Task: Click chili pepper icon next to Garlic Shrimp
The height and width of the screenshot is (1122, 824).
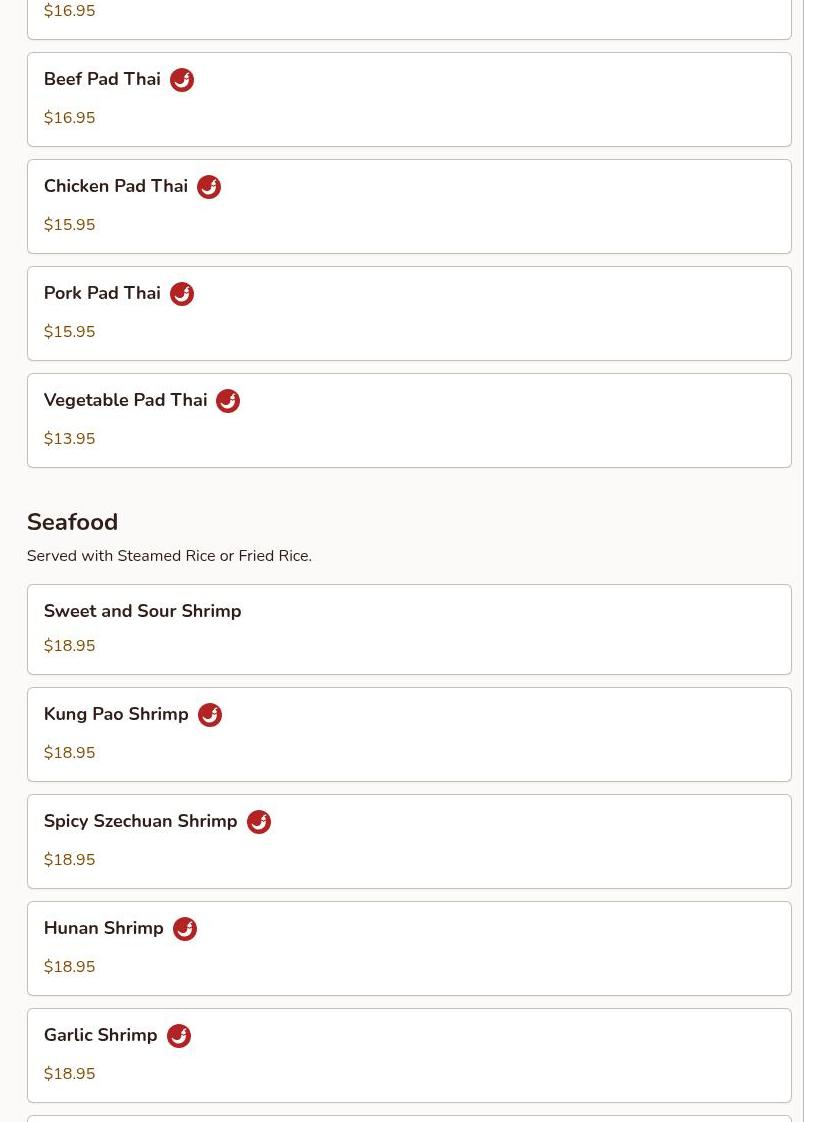Action: coord(179,1036)
